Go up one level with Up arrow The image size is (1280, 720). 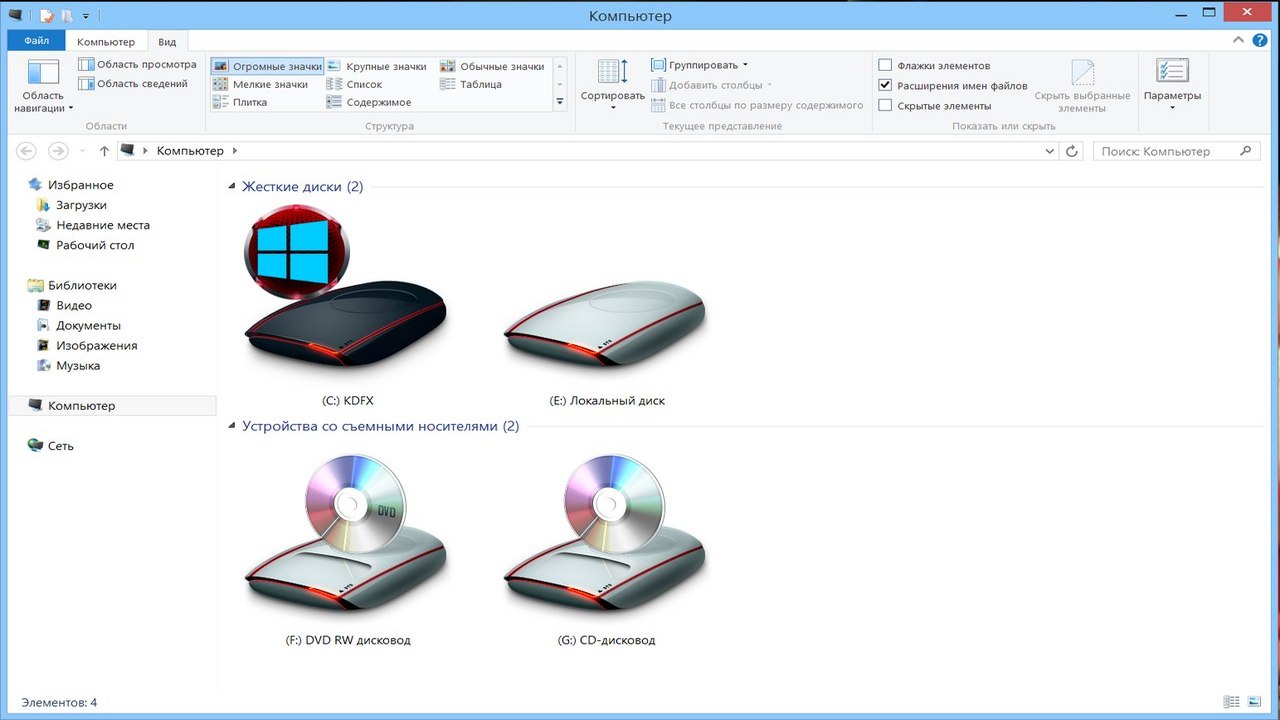[104, 151]
